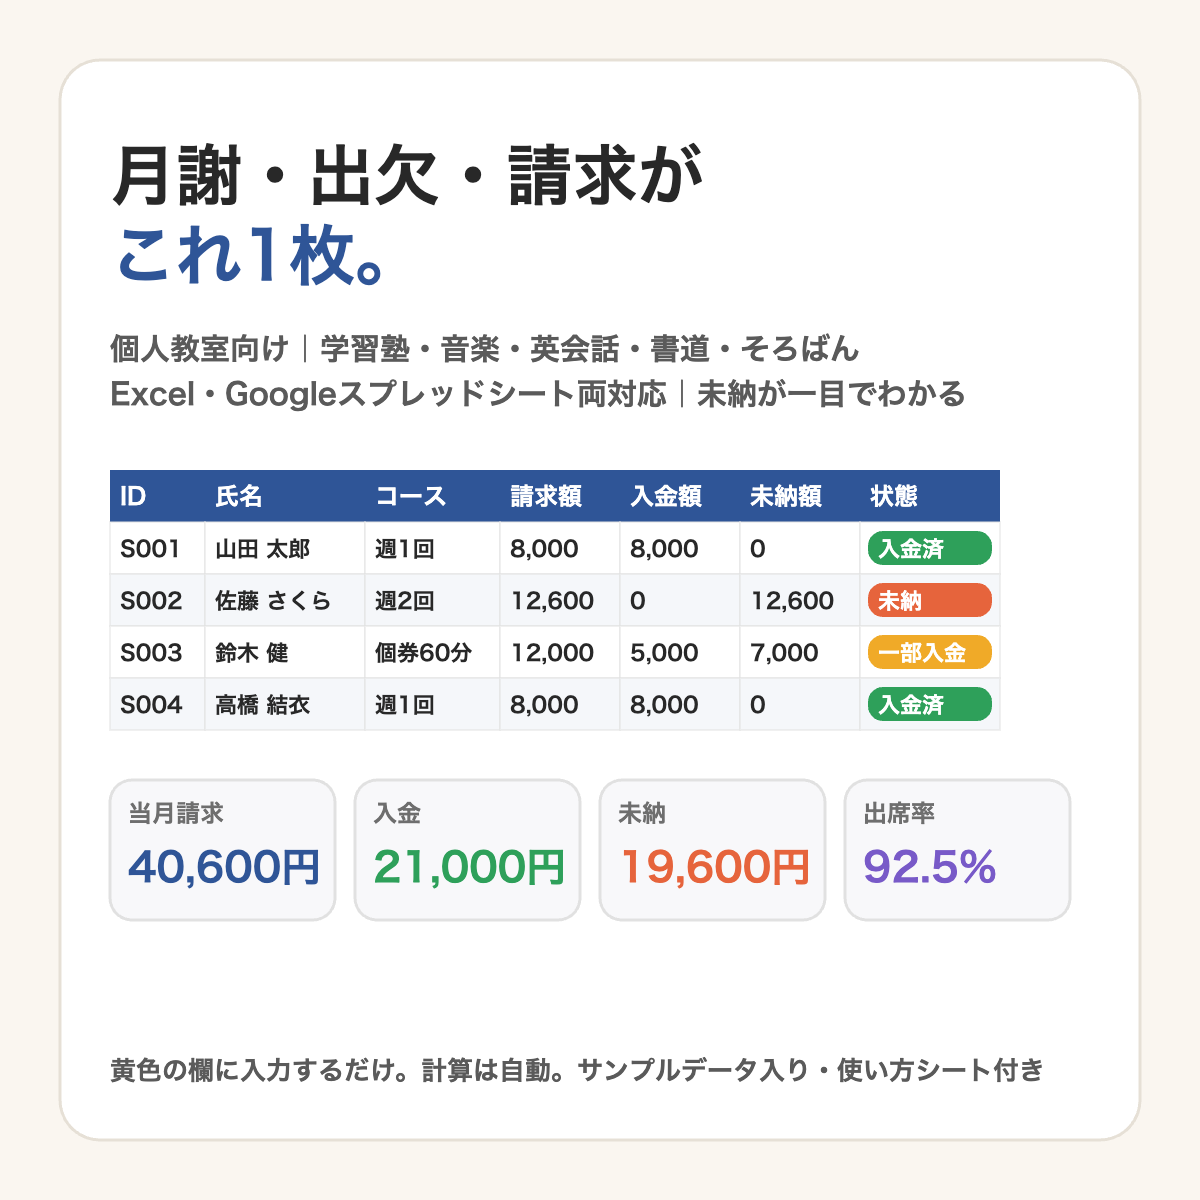
Task: Select the 未納 19,600円 summary card
Action: 712,850
